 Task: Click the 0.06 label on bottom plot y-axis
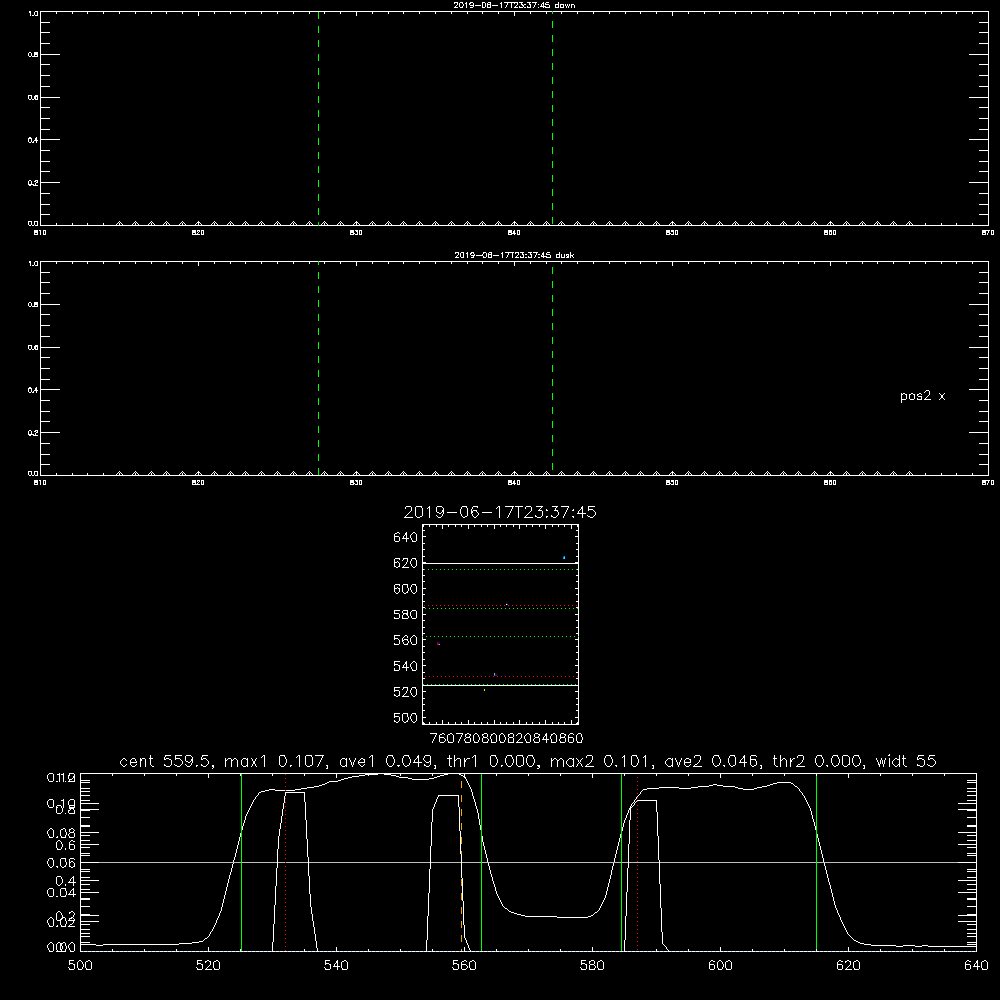pyautogui.click(x=61, y=863)
